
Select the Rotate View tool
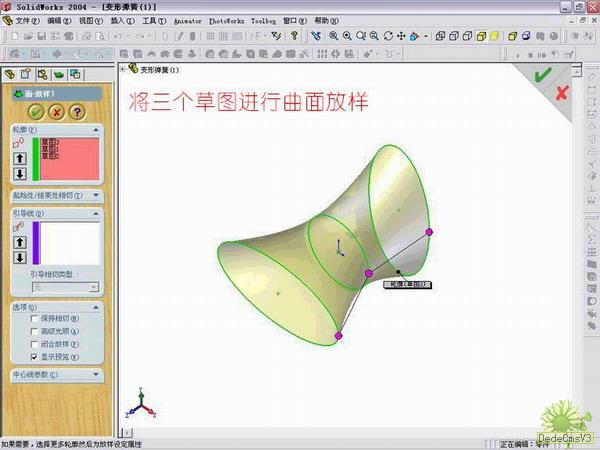point(387,36)
